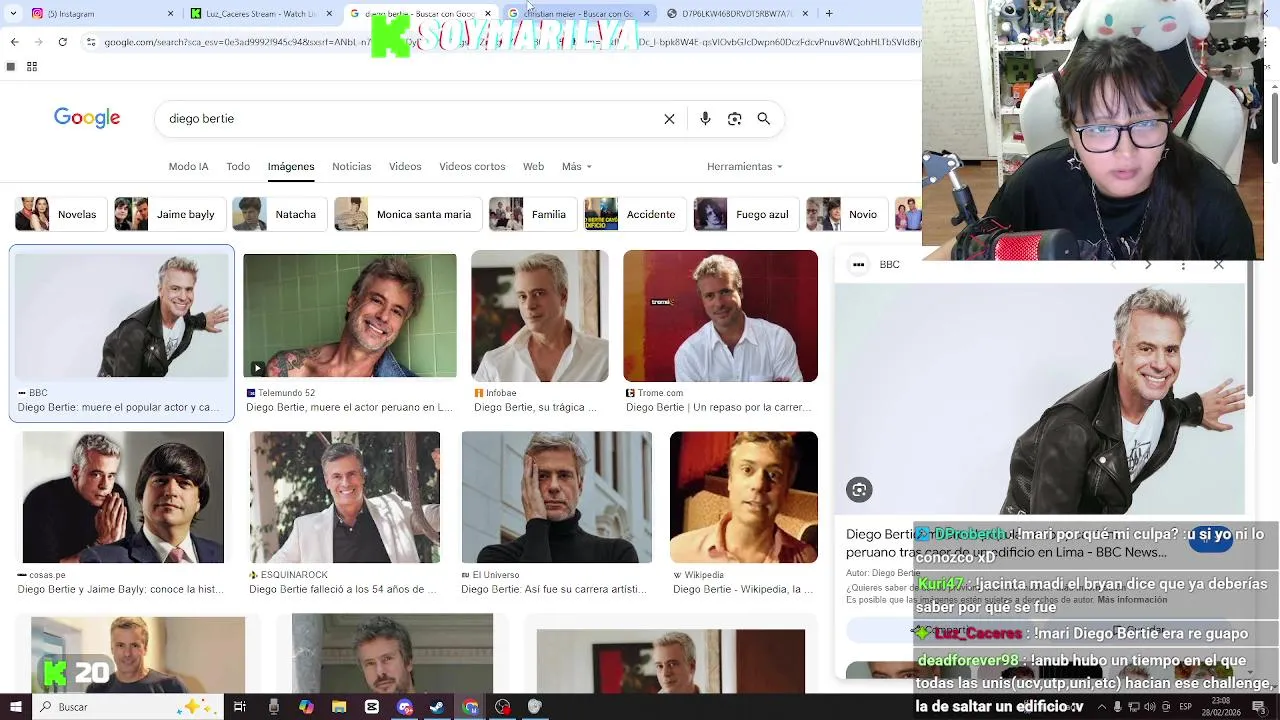Open Web results tab
The height and width of the screenshot is (720, 1280).
click(x=534, y=166)
